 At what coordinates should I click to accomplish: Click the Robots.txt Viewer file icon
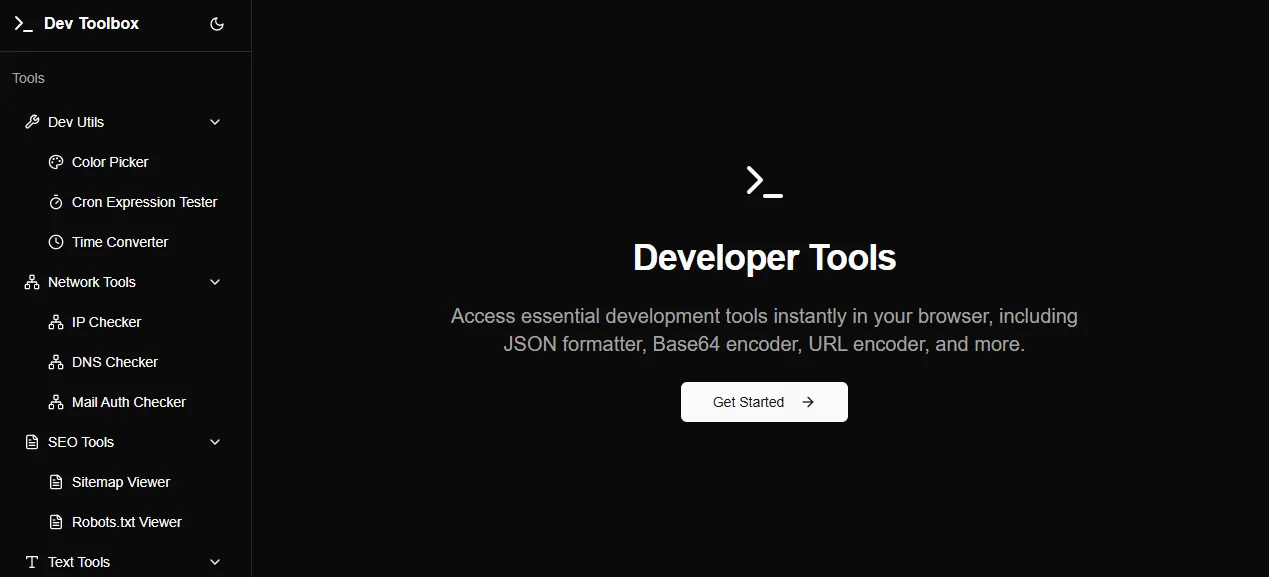(x=56, y=521)
